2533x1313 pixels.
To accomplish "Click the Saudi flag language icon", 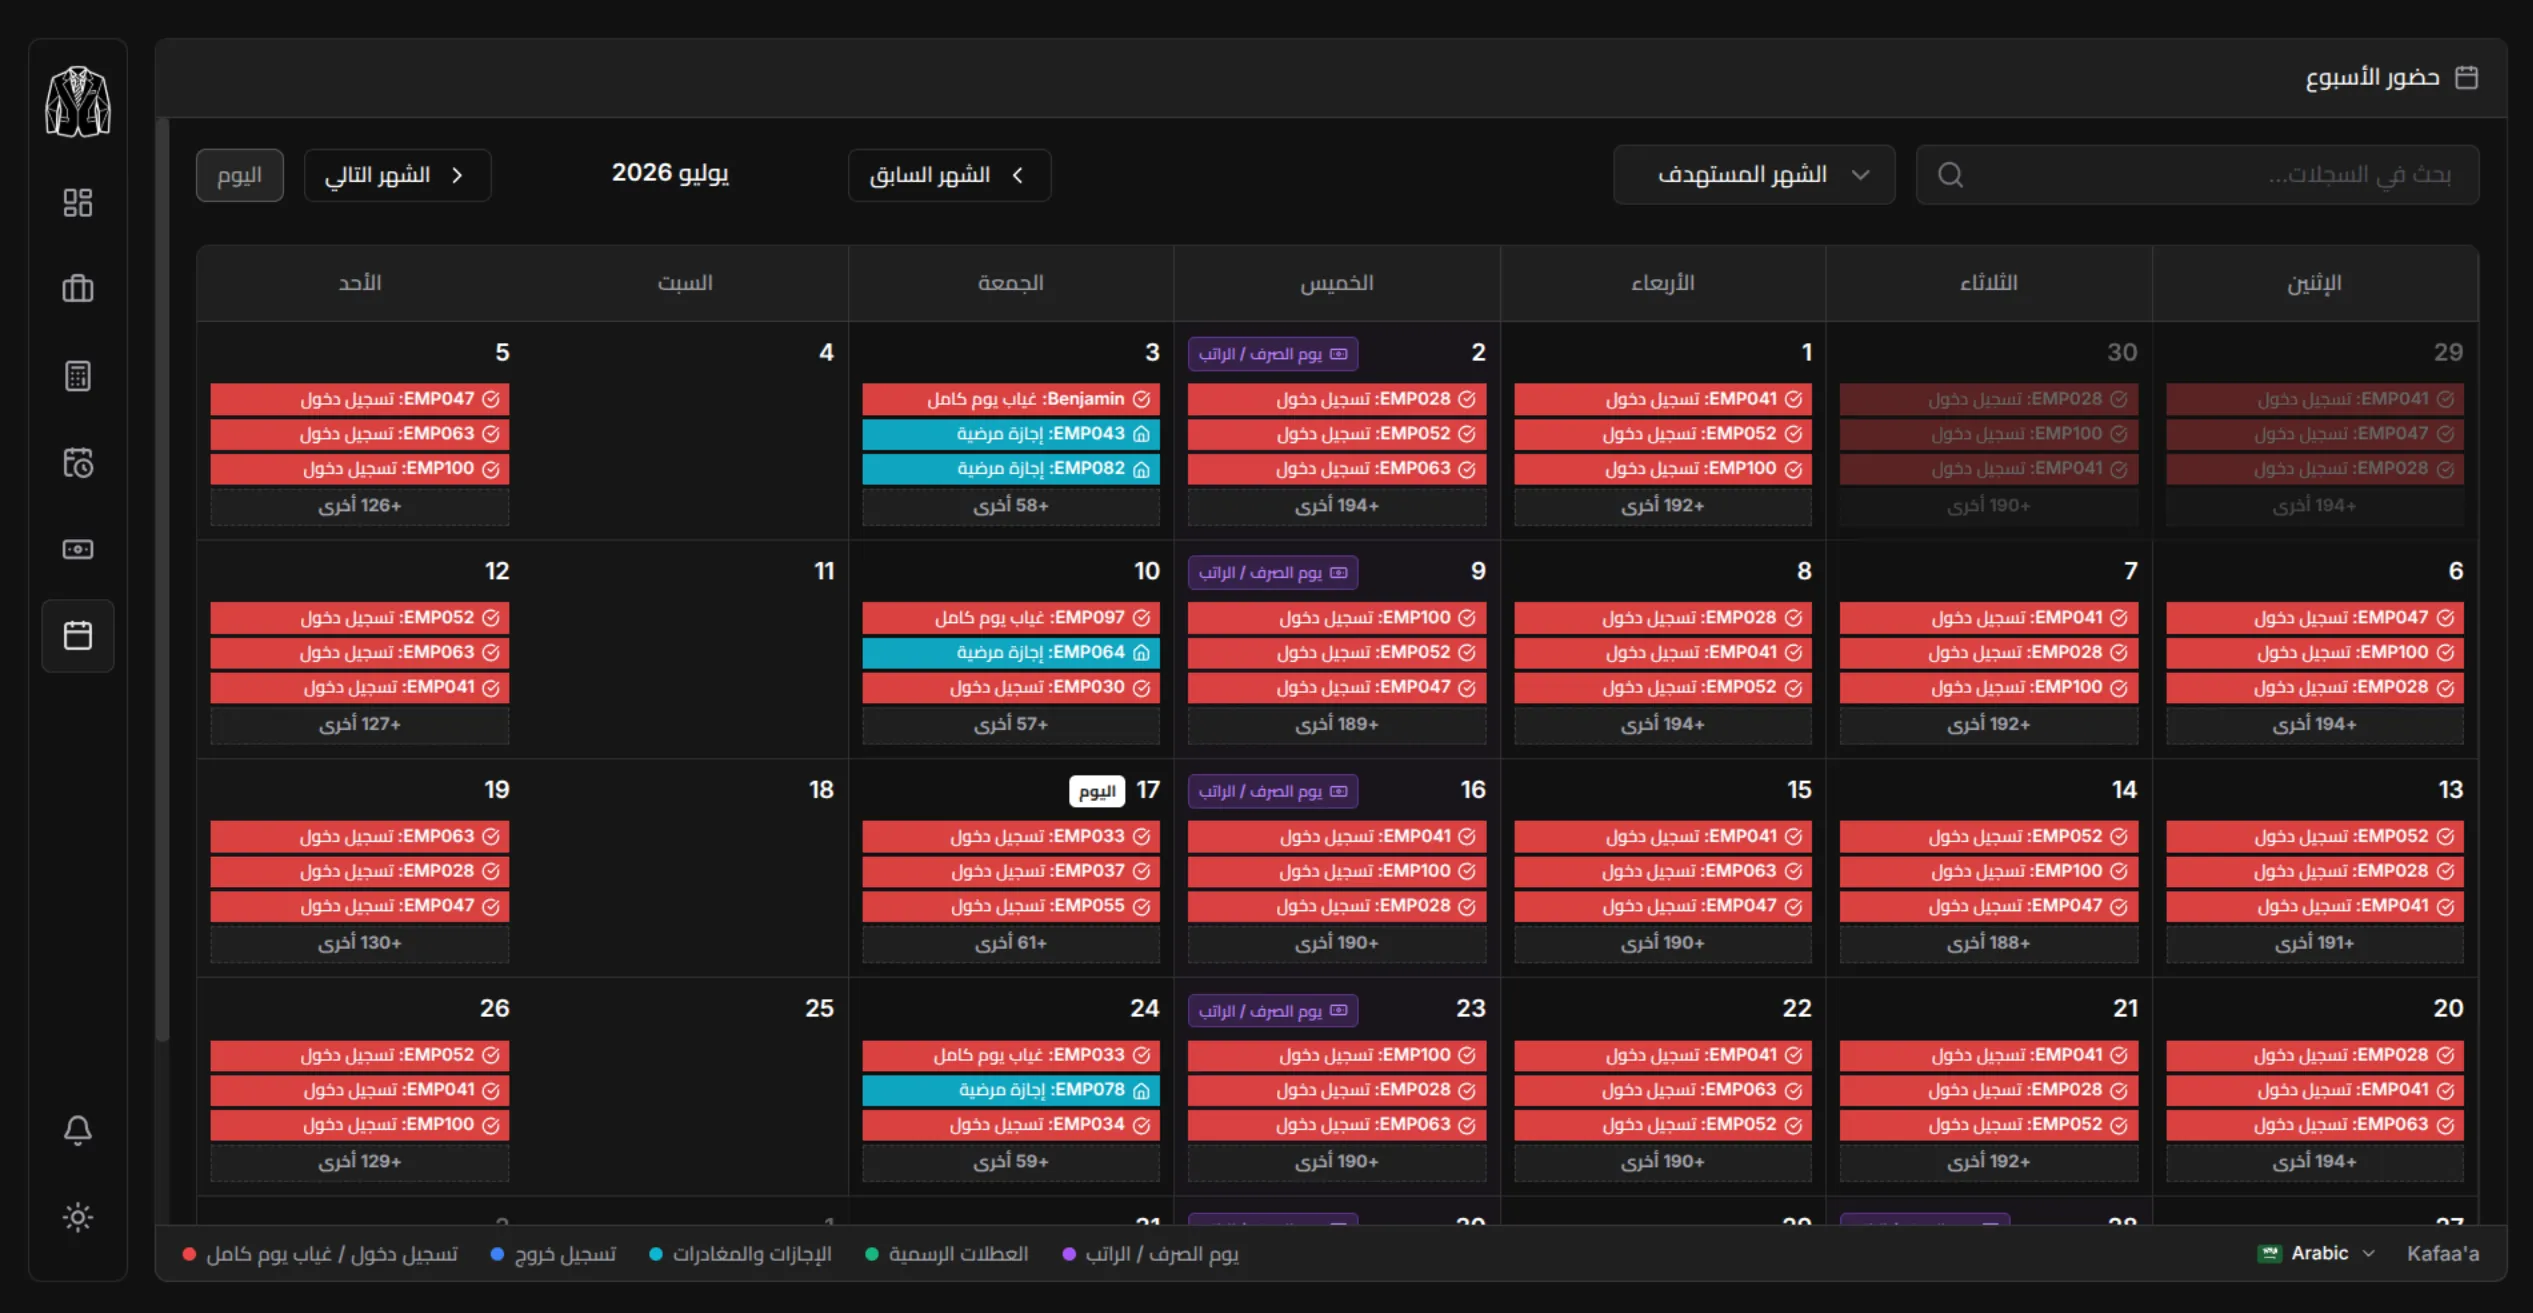I will [2269, 1253].
